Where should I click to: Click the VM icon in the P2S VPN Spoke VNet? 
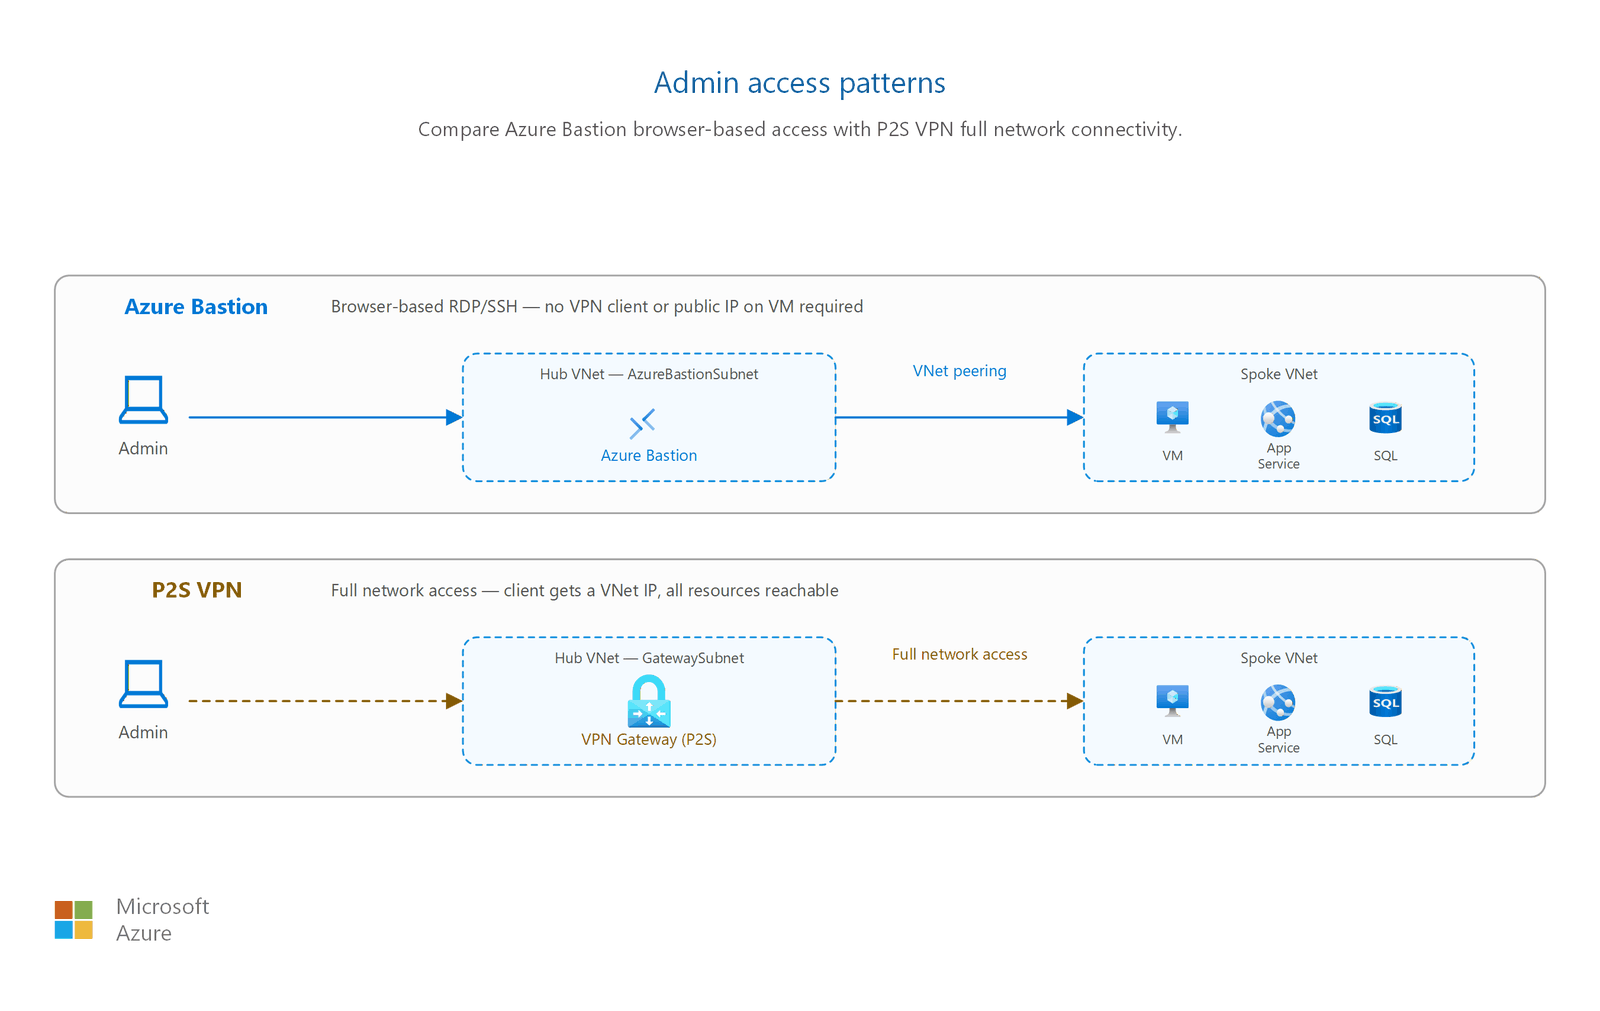(1172, 701)
